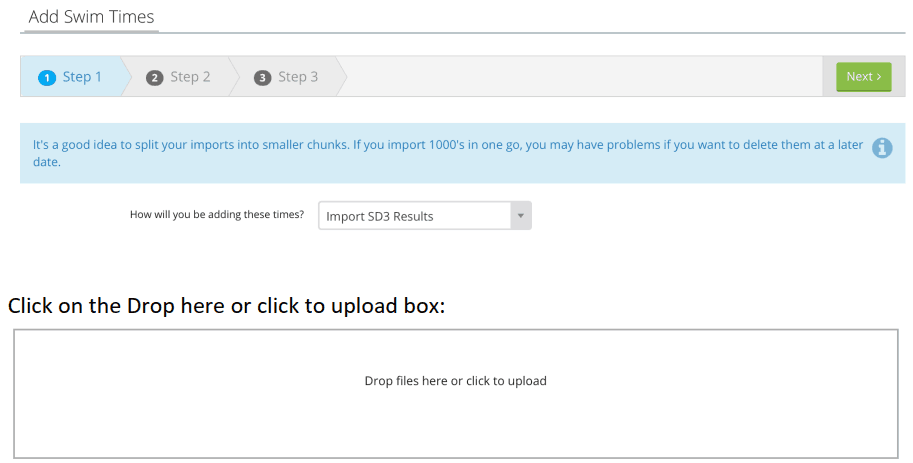Viewport: 913px width, 463px height.
Task: Click the green Next button
Action: (864, 77)
